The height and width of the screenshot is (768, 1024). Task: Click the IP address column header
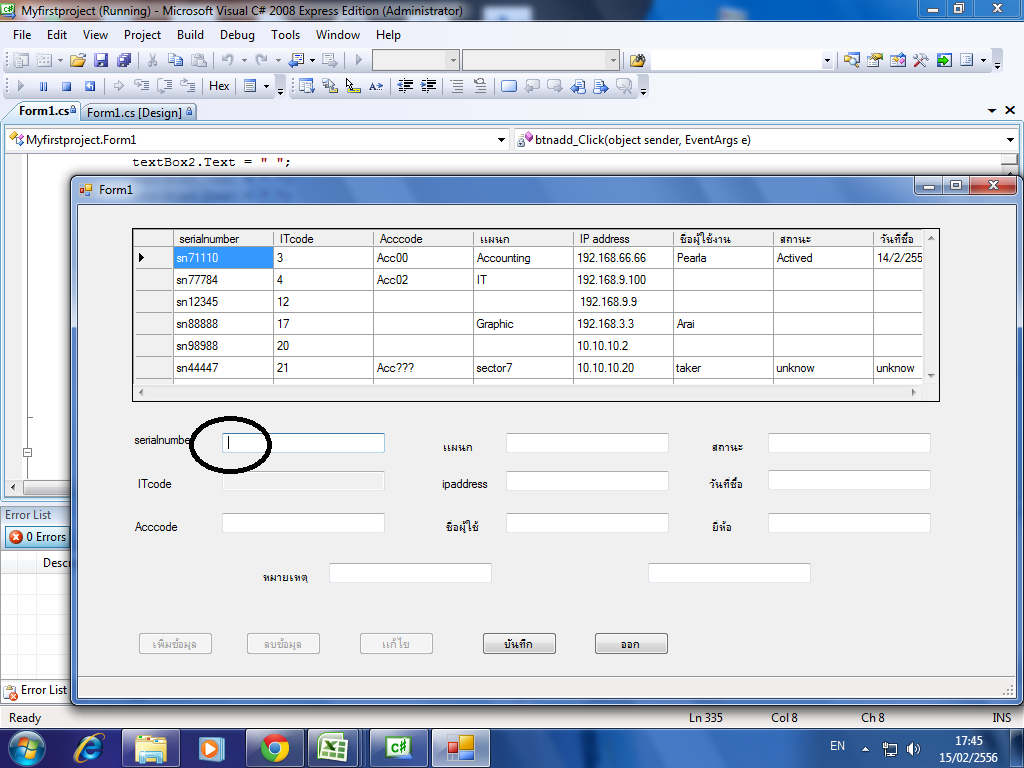pos(624,238)
